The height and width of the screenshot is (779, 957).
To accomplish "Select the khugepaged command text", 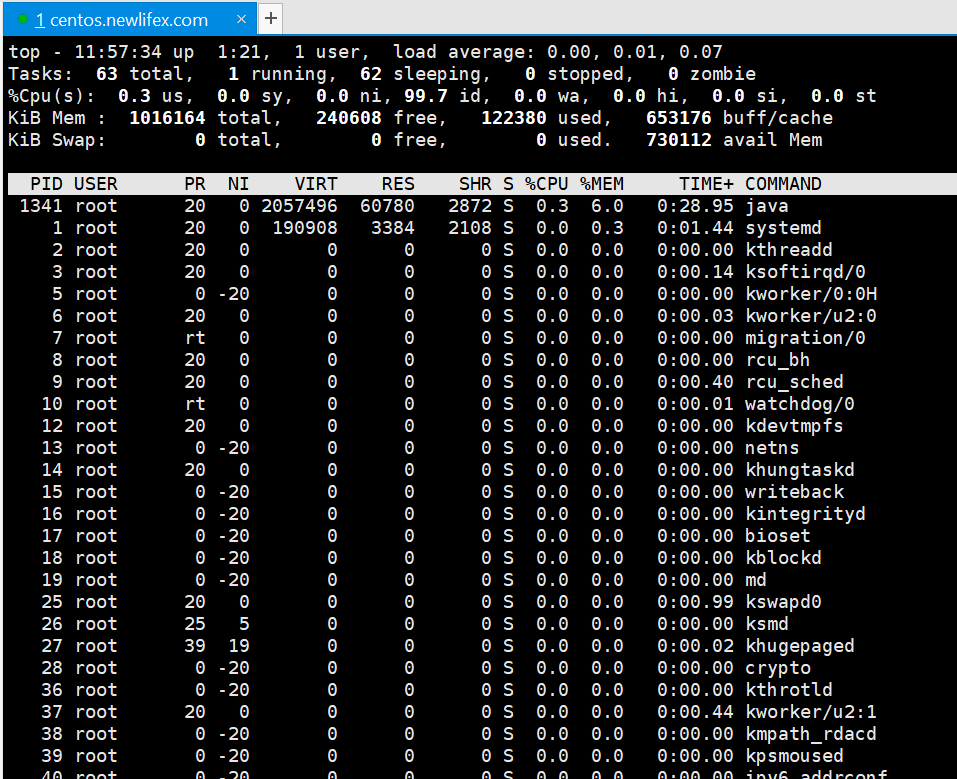I will [x=800, y=645].
